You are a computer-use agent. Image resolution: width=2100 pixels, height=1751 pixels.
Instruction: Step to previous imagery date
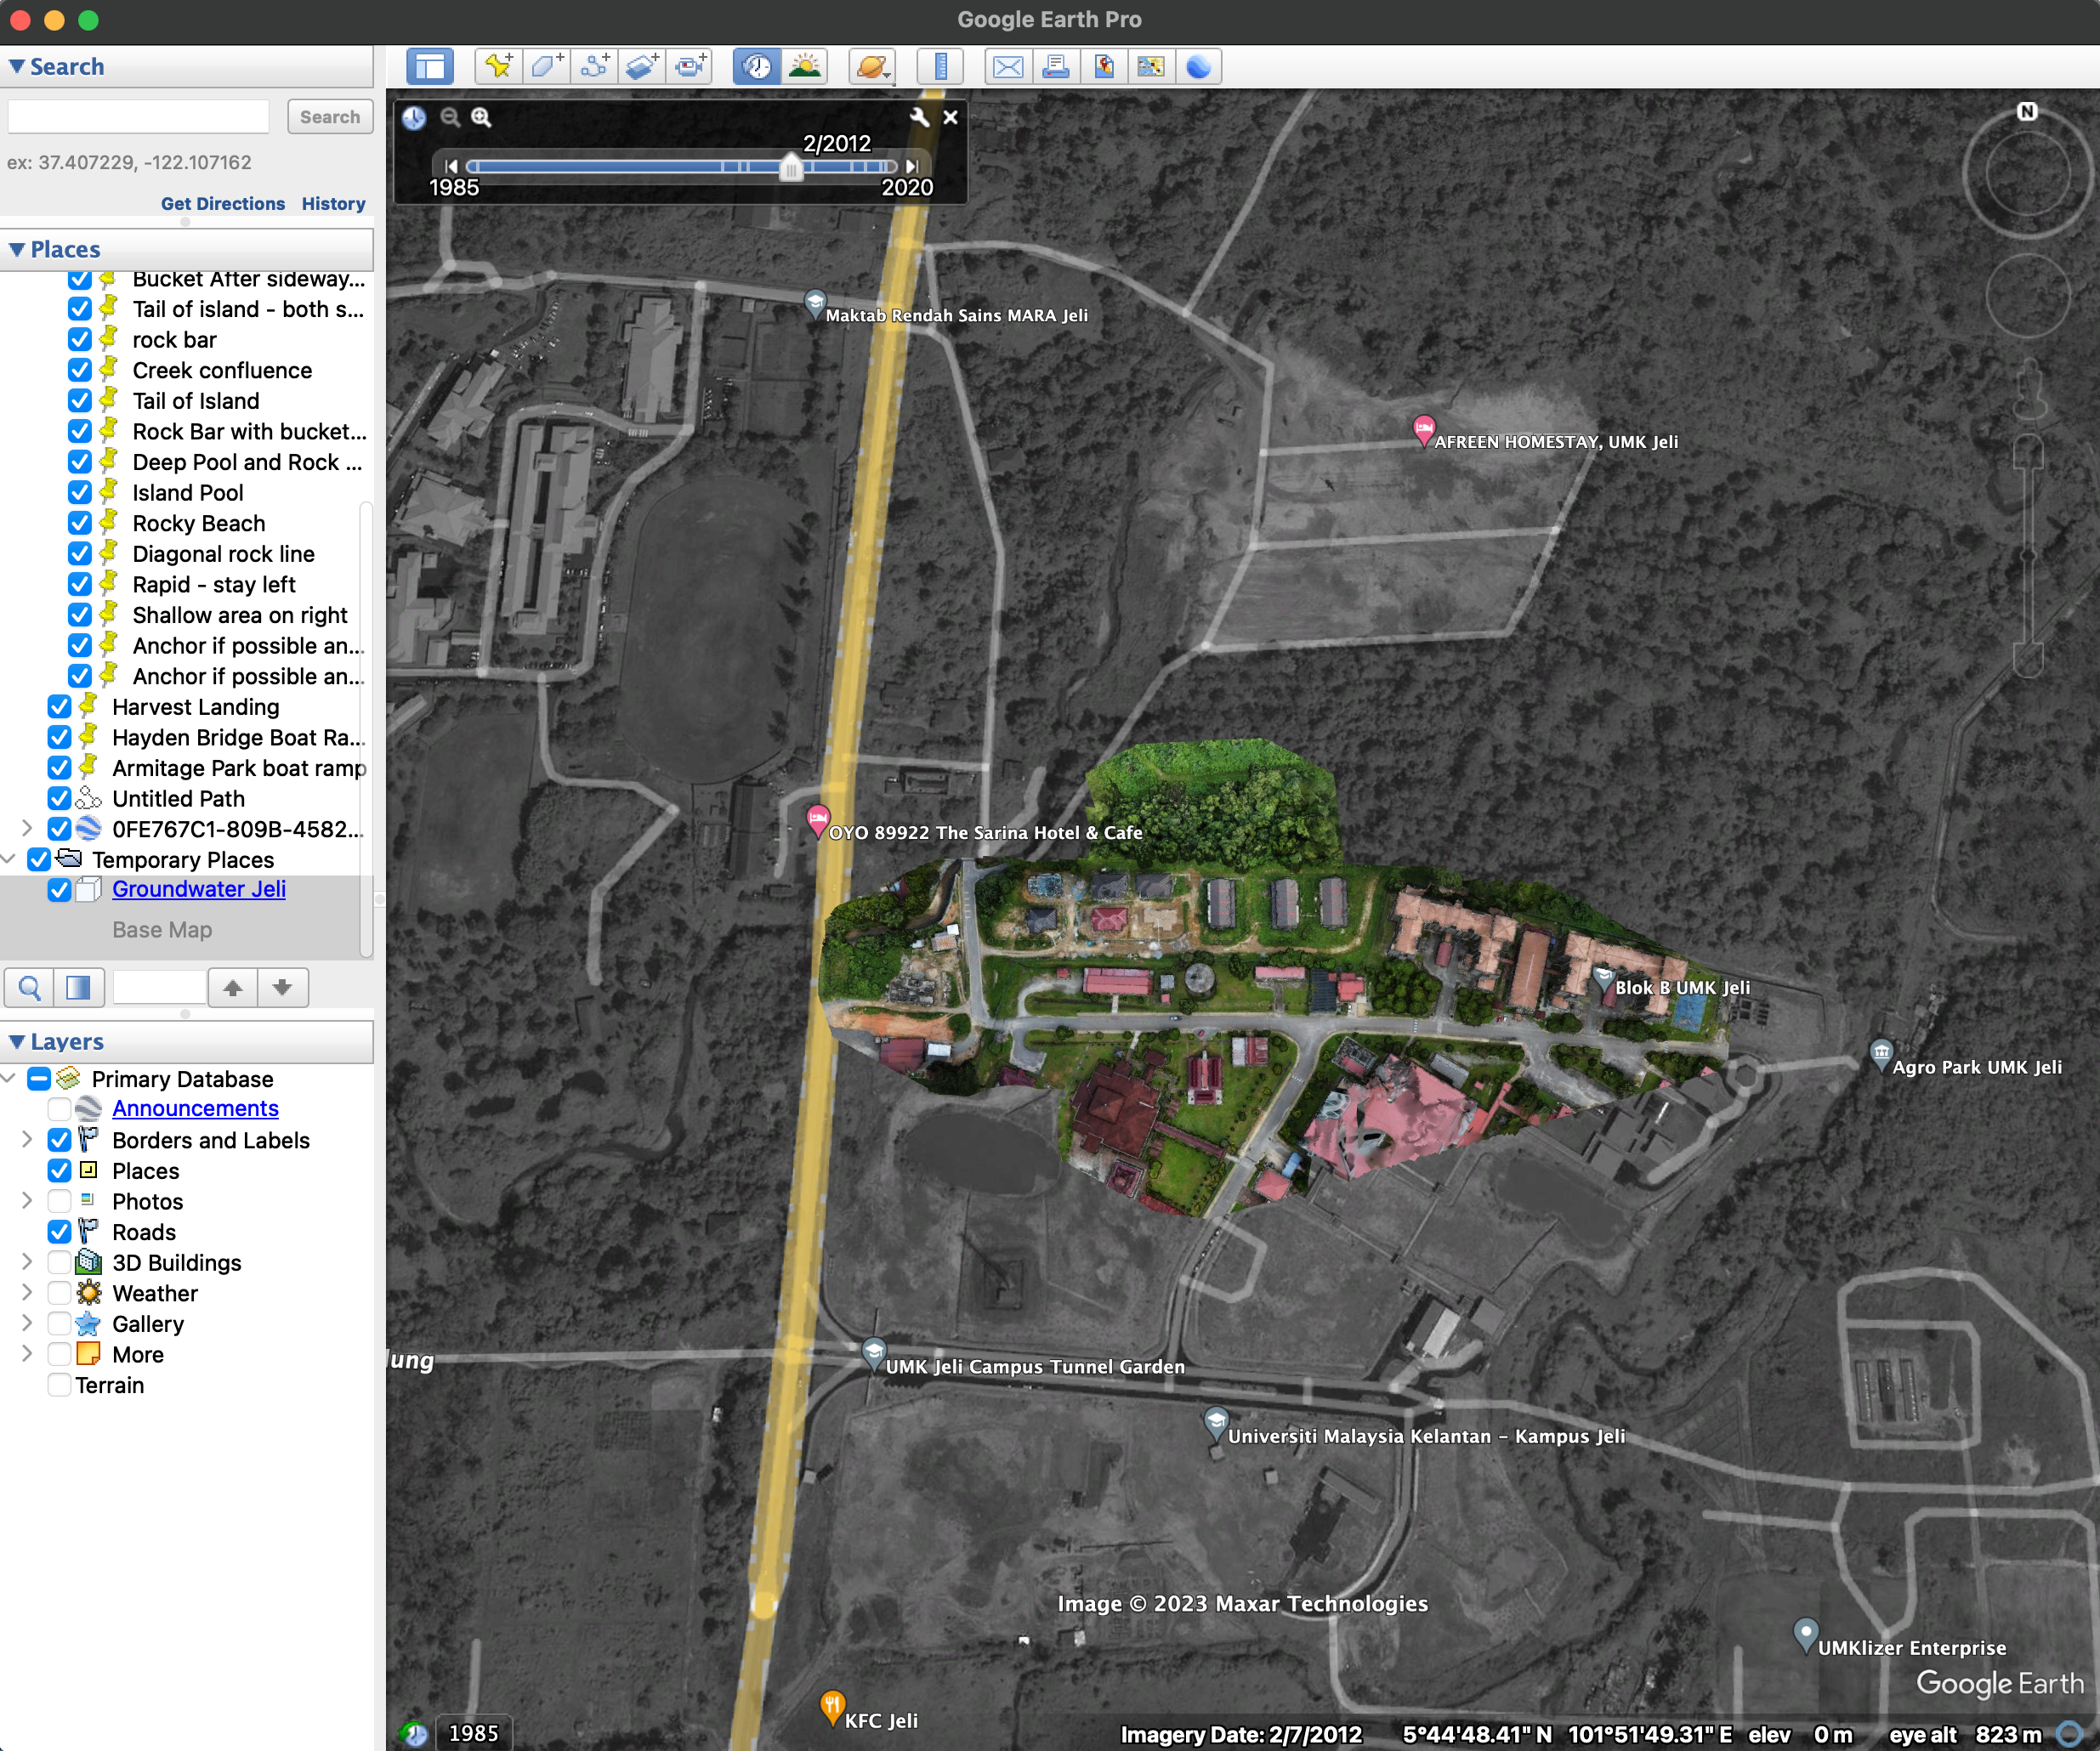tap(451, 166)
